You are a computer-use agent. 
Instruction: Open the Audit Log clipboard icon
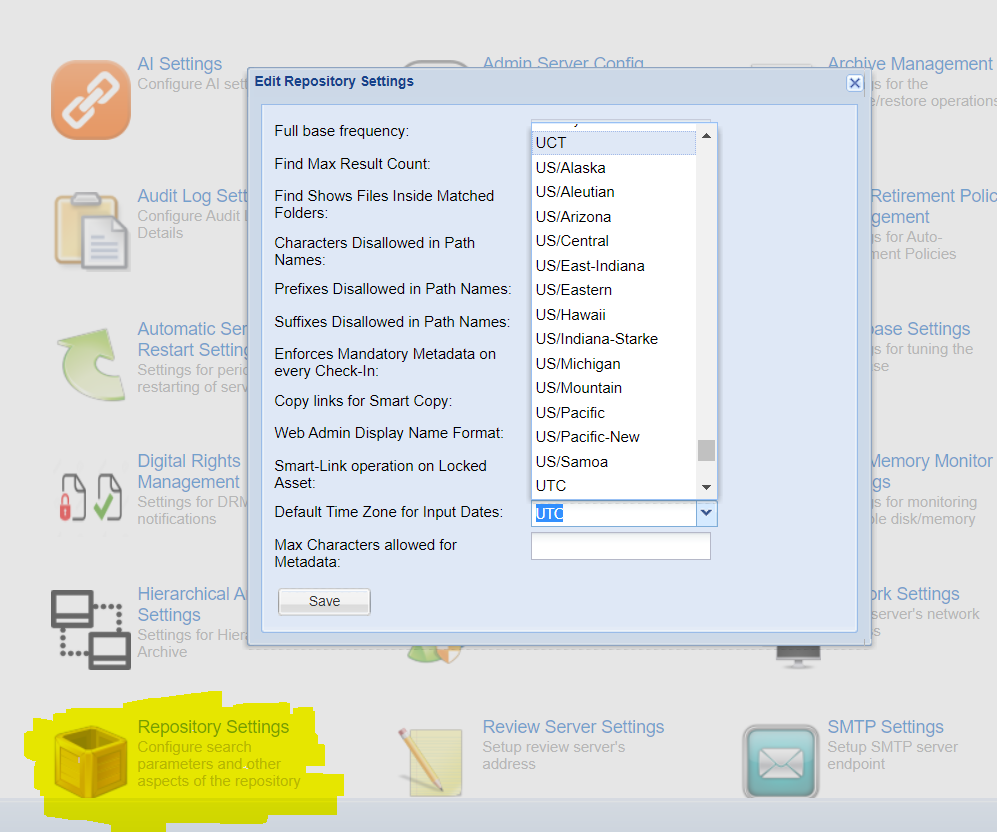pyautogui.click(x=91, y=230)
